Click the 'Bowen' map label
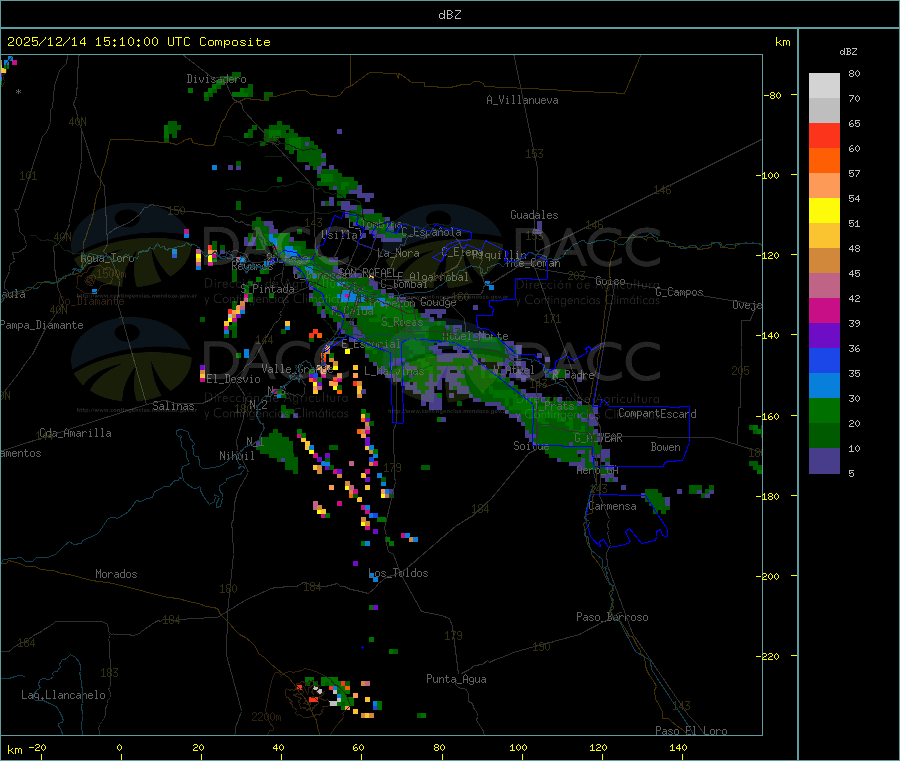 tap(666, 447)
